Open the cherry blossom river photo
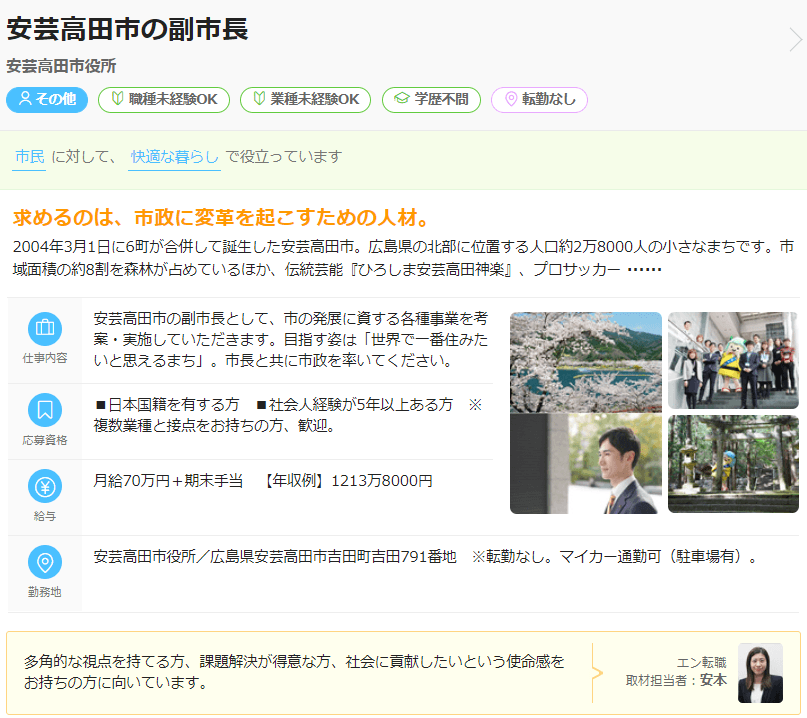Screen dimensions: 807x718 pyautogui.click(x=585, y=361)
